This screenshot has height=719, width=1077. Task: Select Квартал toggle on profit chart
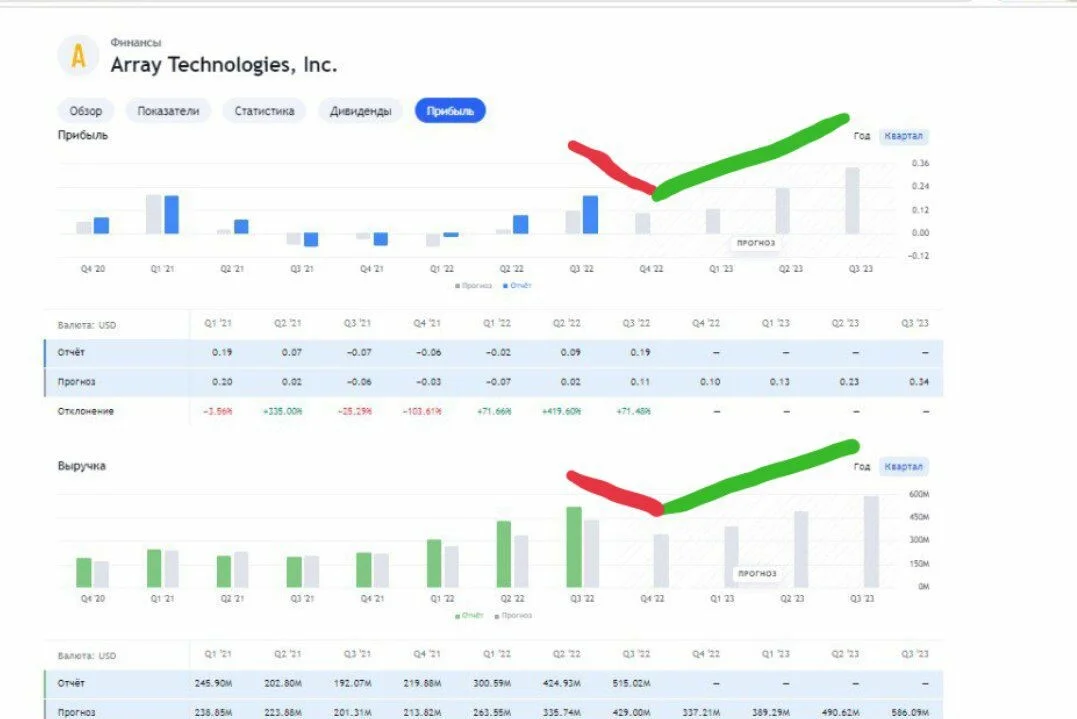coord(903,136)
